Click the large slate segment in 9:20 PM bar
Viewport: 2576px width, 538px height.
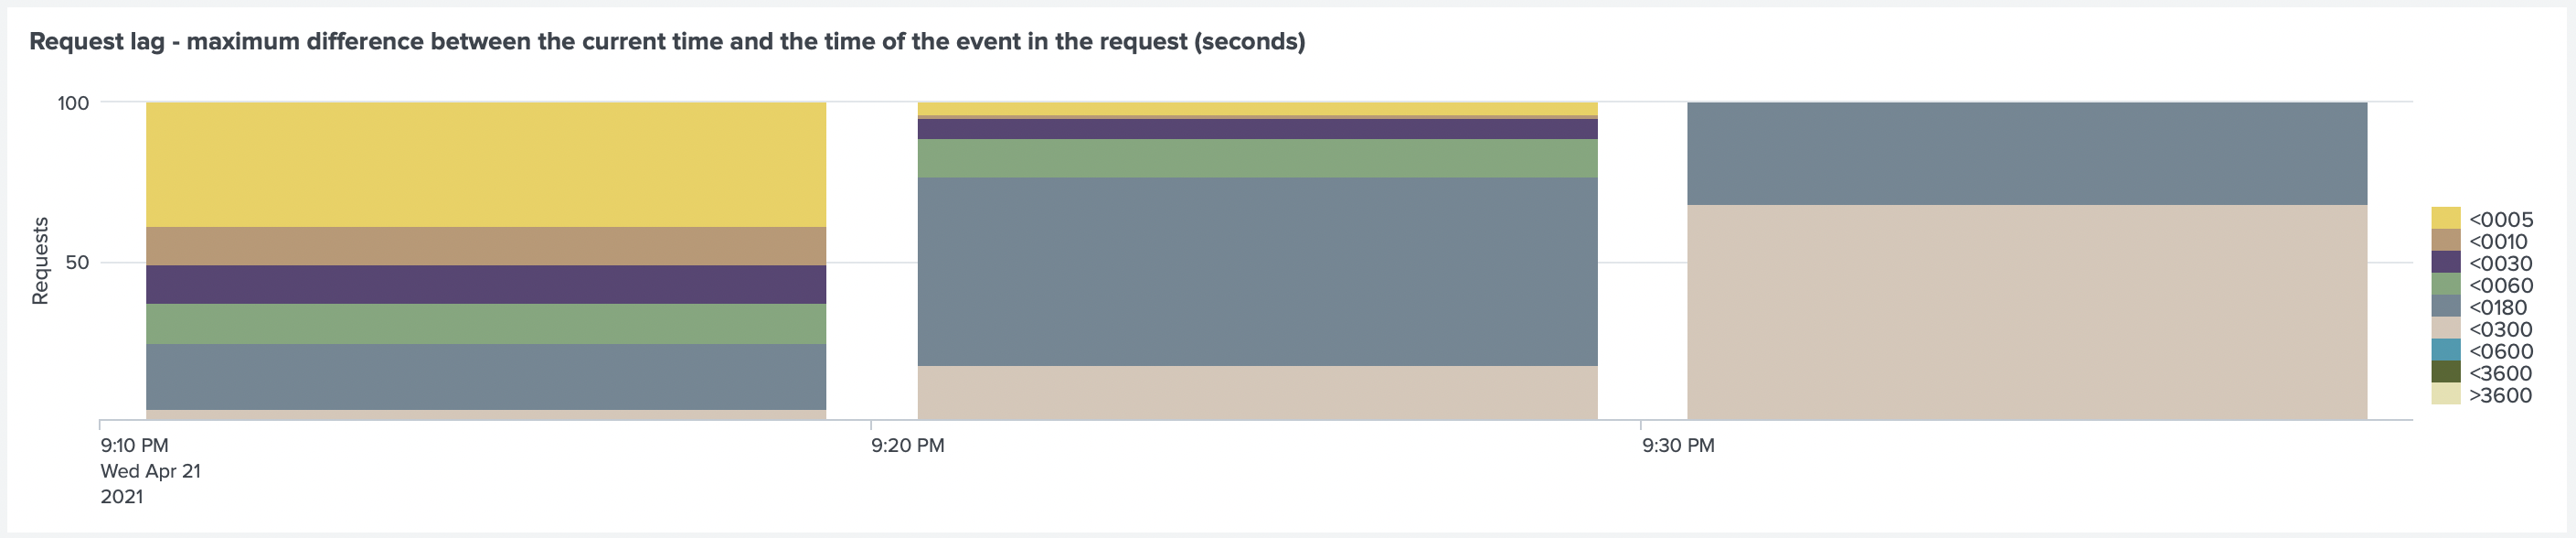1257,272
